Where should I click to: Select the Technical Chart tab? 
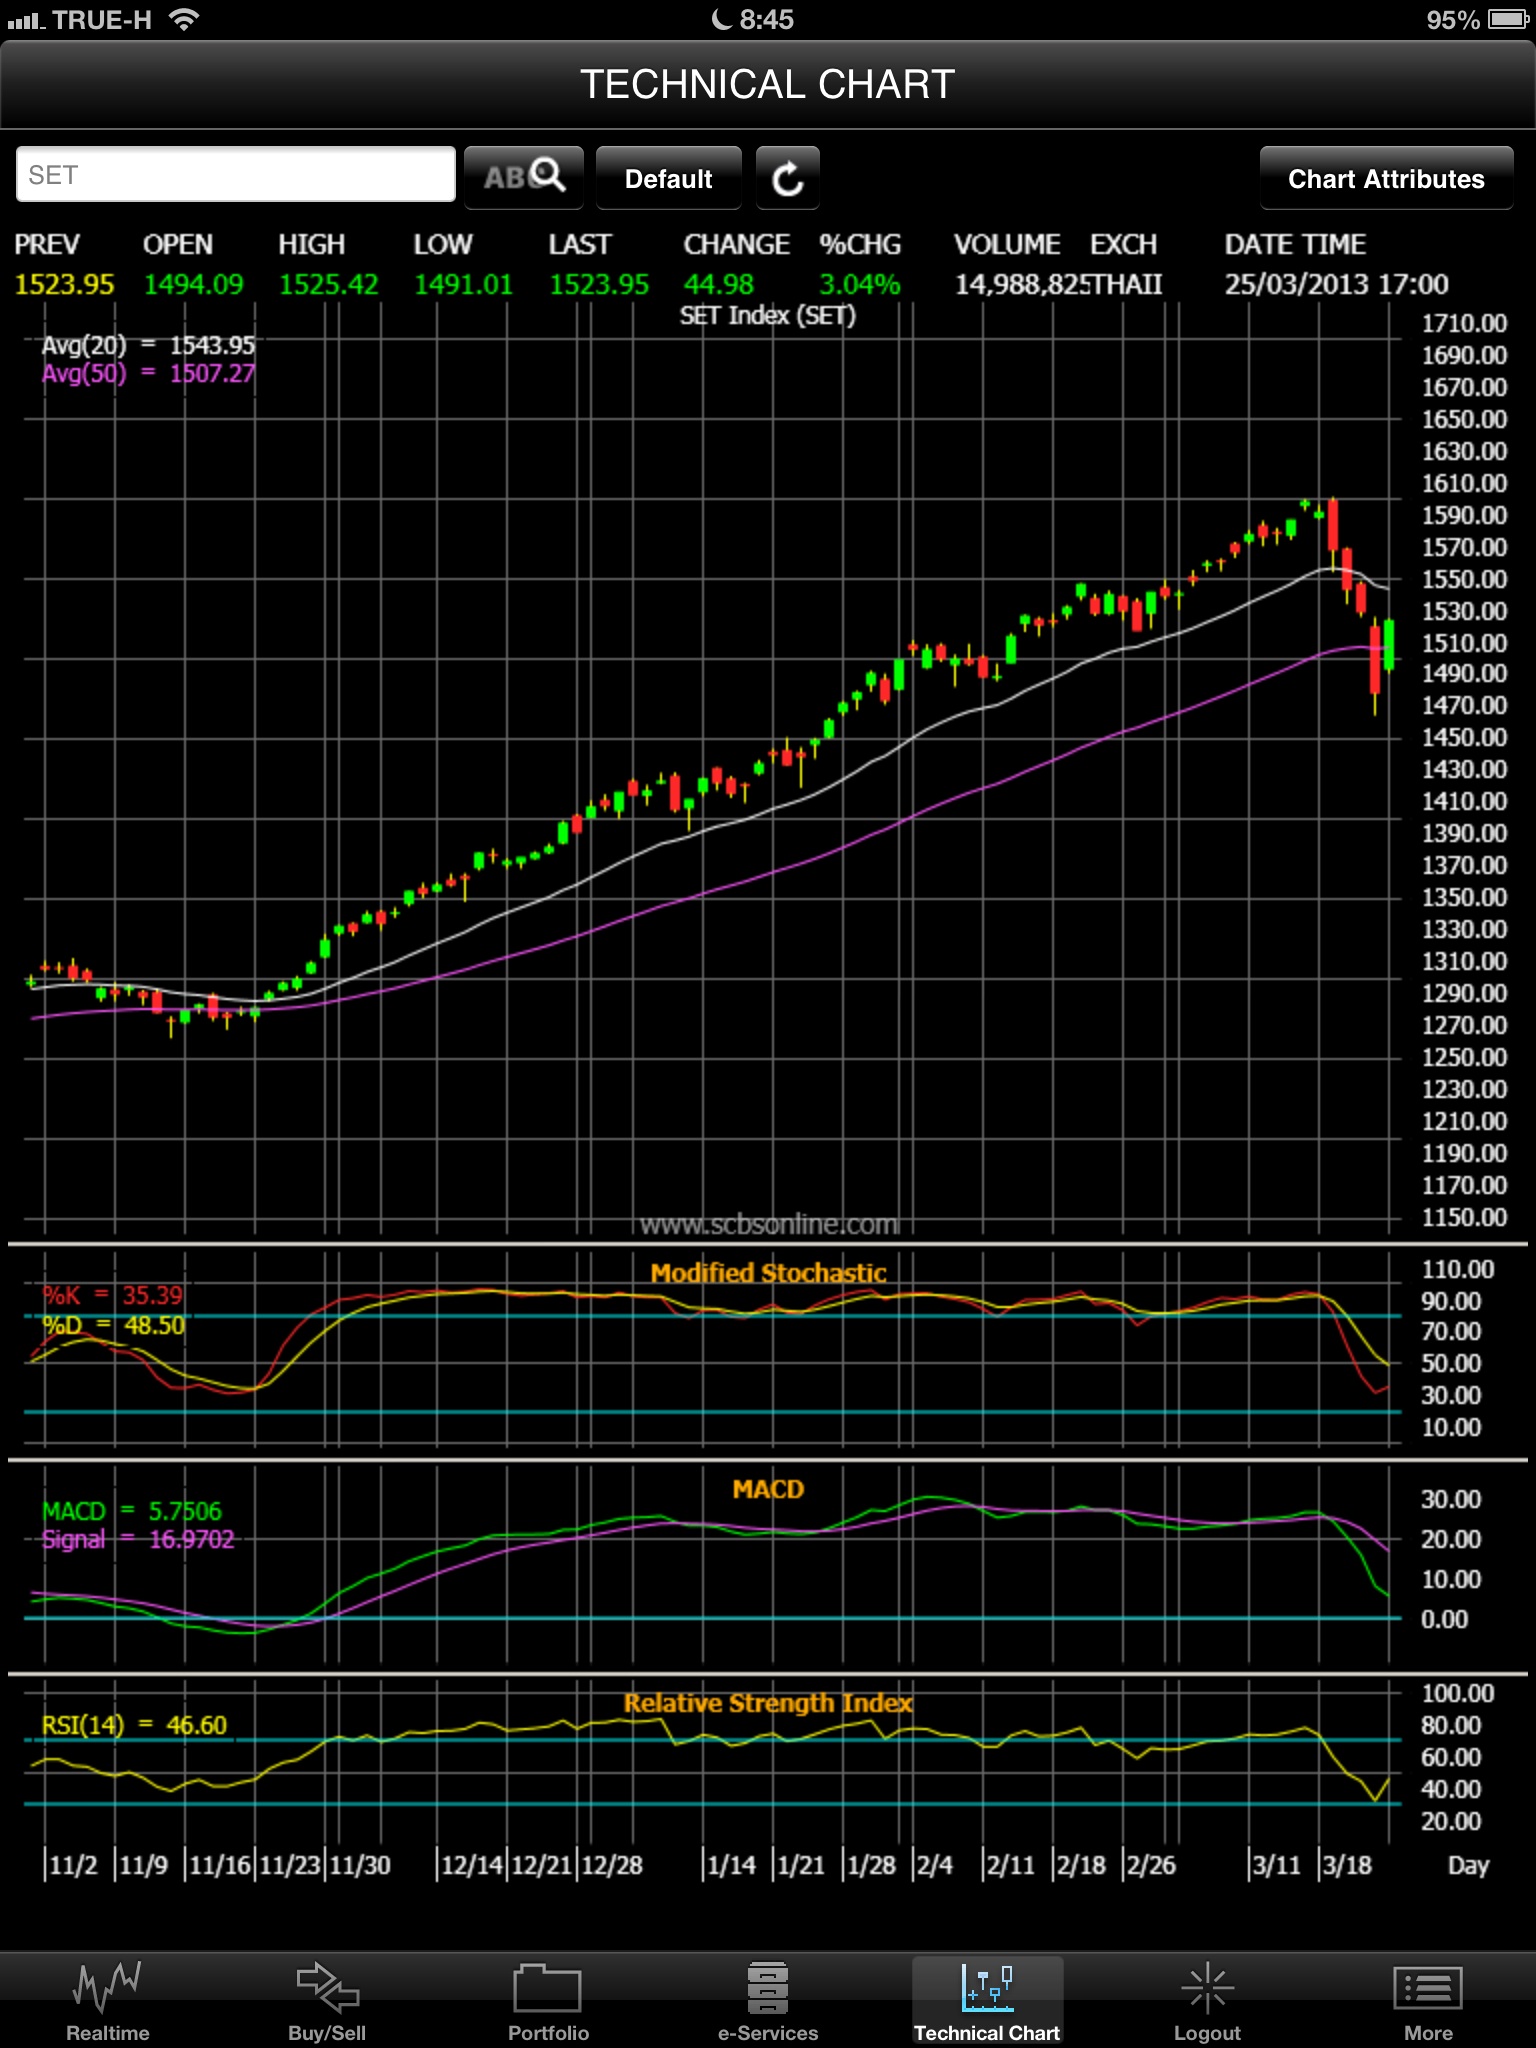(987, 2000)
